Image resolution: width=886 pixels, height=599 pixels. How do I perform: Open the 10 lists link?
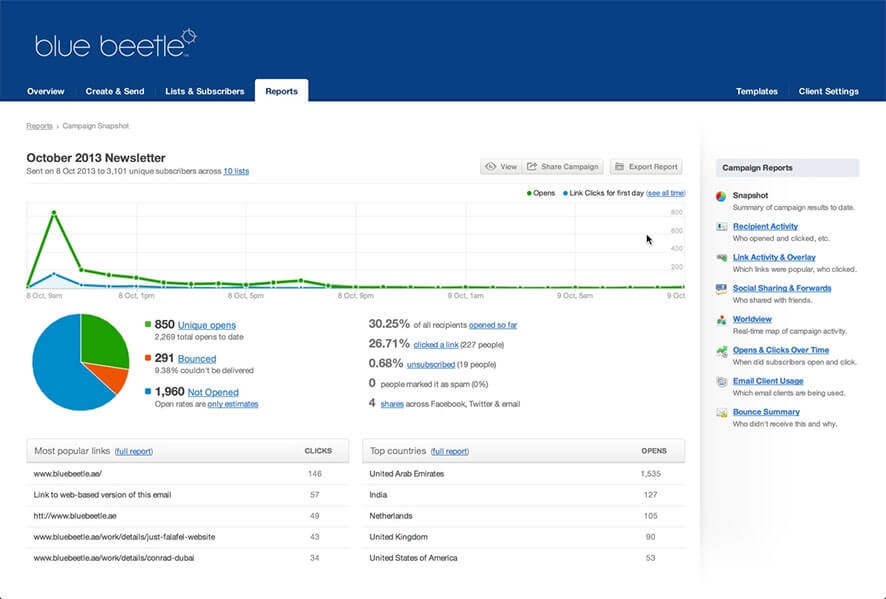236,171
